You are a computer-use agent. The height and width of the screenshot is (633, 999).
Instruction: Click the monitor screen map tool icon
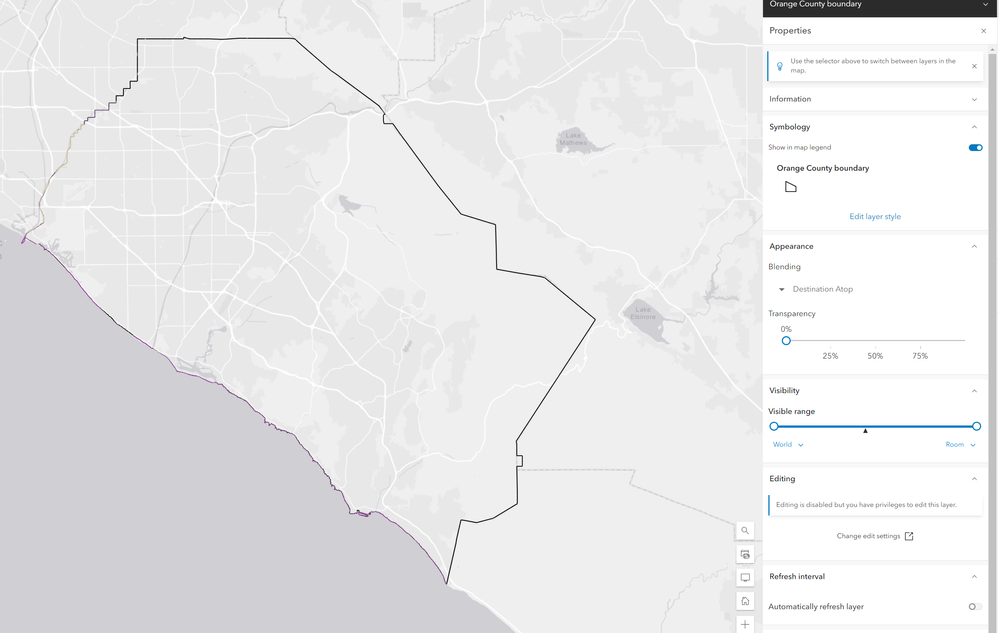click(x=745, y=578)
